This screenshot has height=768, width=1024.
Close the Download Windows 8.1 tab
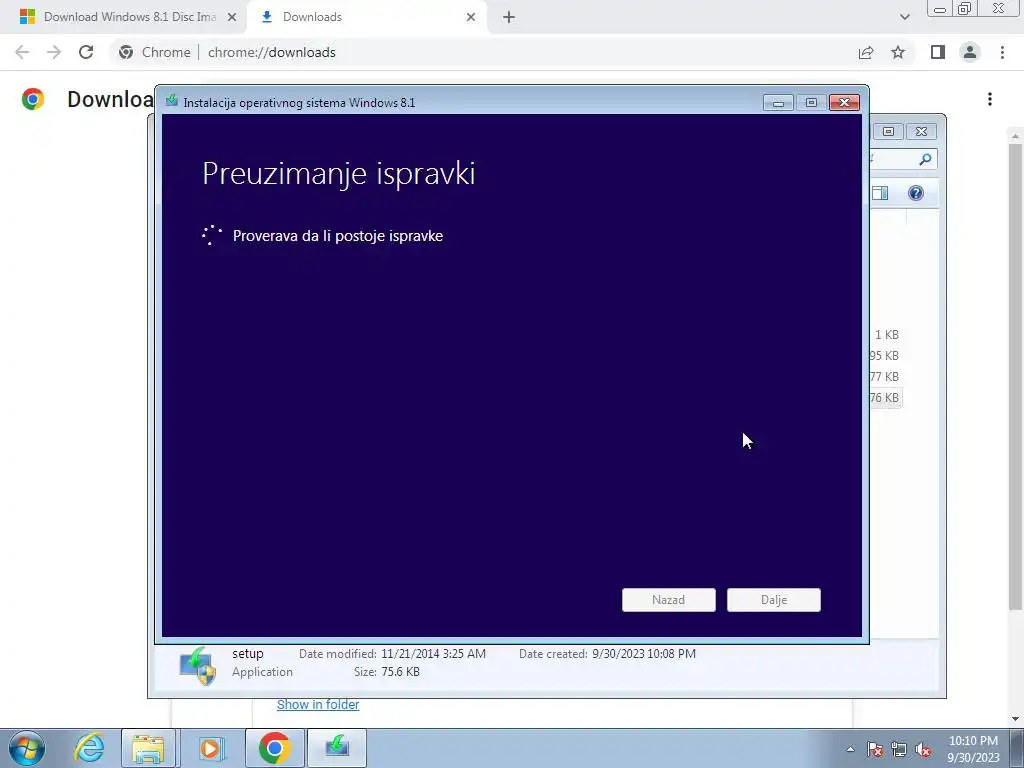pyautogui.click(x=232, y=17)
